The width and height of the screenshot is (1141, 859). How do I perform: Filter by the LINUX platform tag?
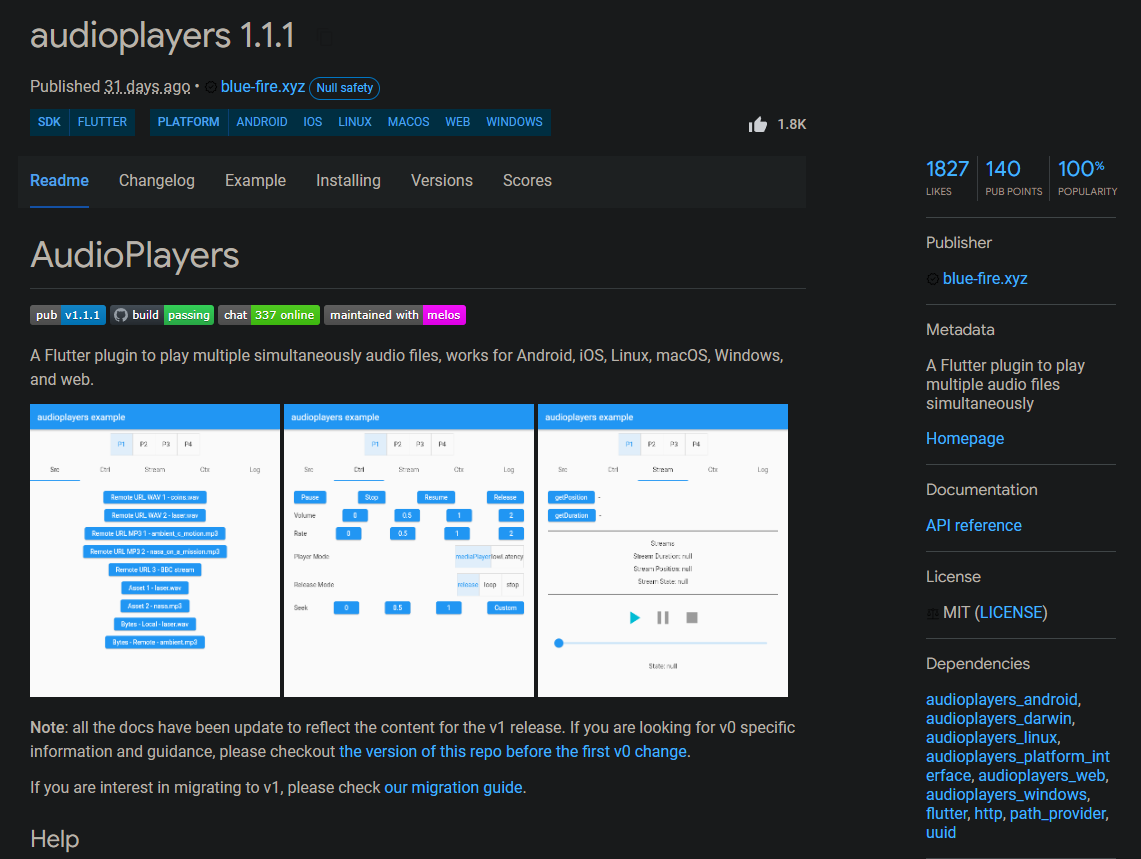[x=355, y=122]
